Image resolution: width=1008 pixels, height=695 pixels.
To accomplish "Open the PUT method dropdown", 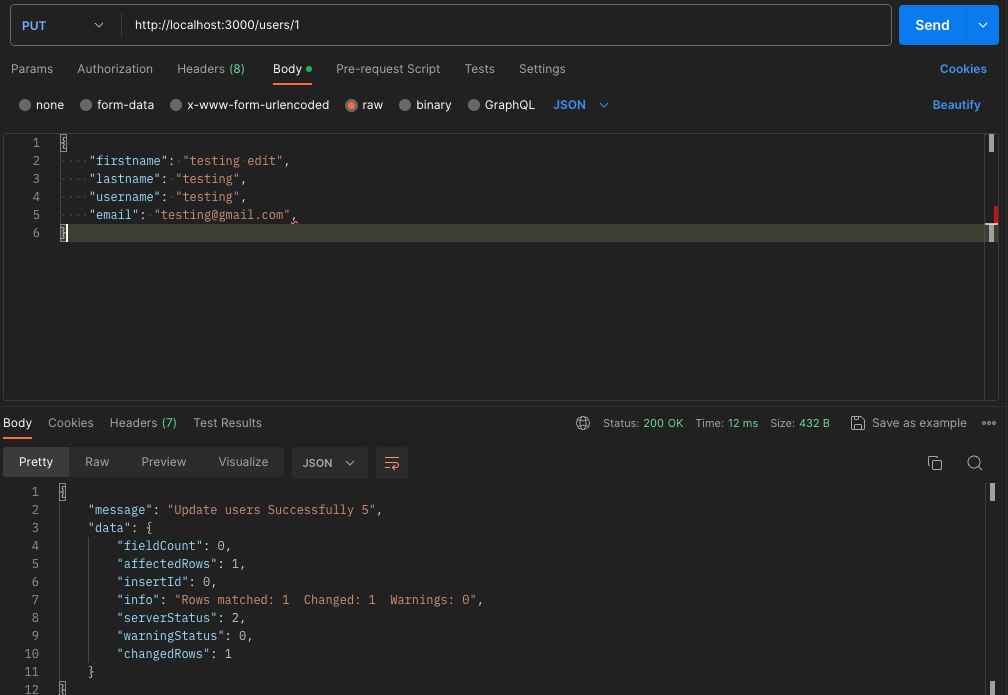I will pyautogui.click(x=63, y=25).
